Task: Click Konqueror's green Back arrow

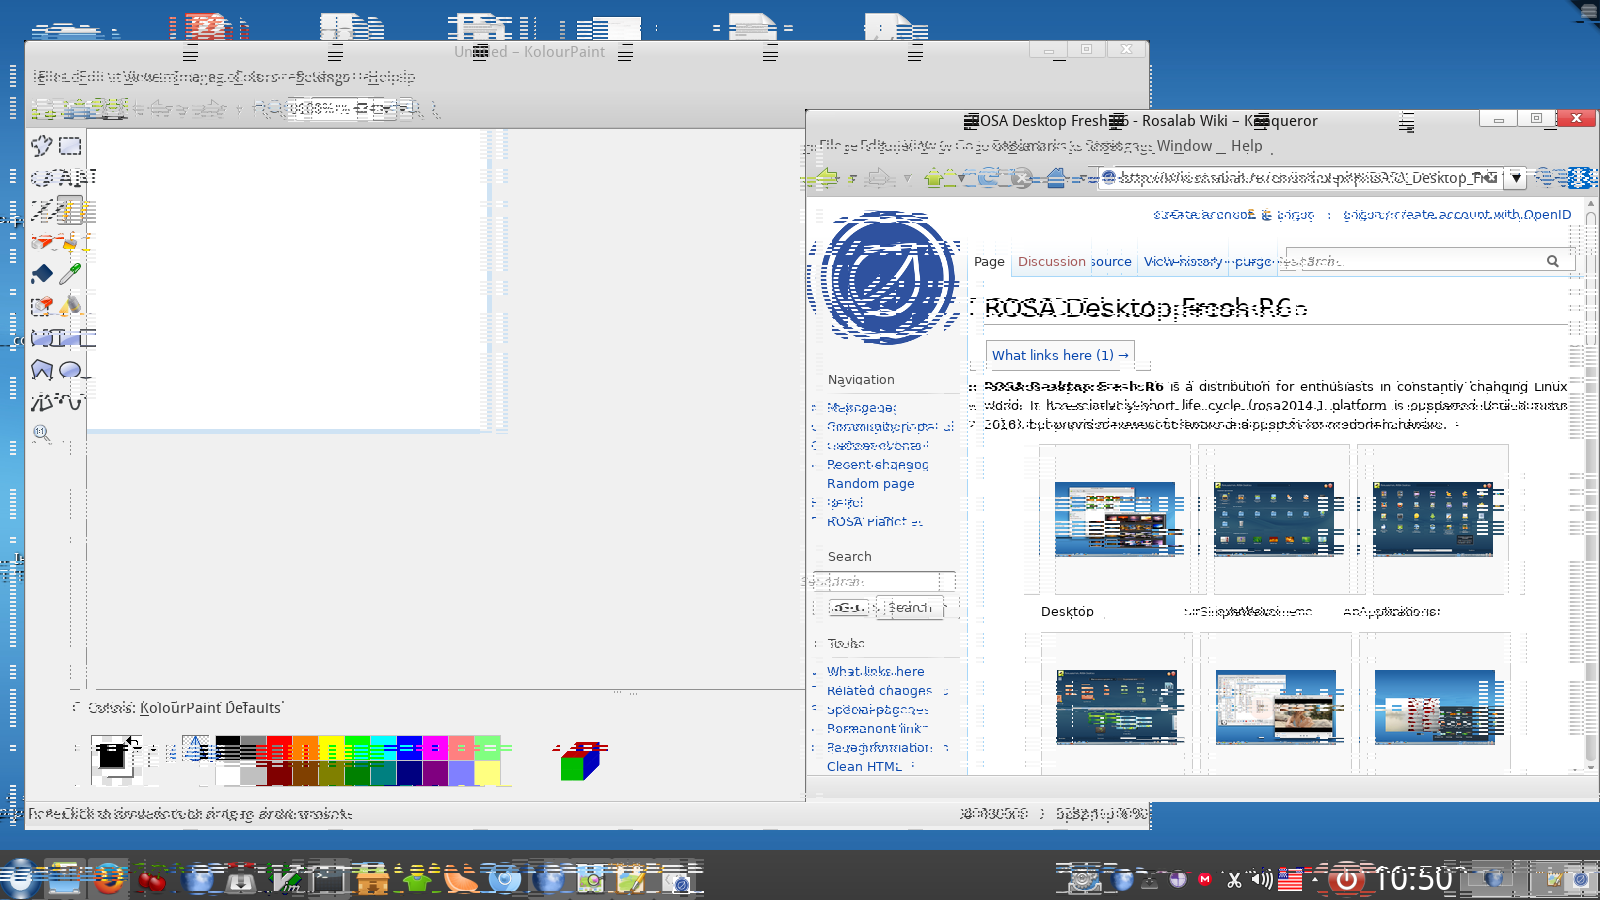Action: tap(826, 178)
